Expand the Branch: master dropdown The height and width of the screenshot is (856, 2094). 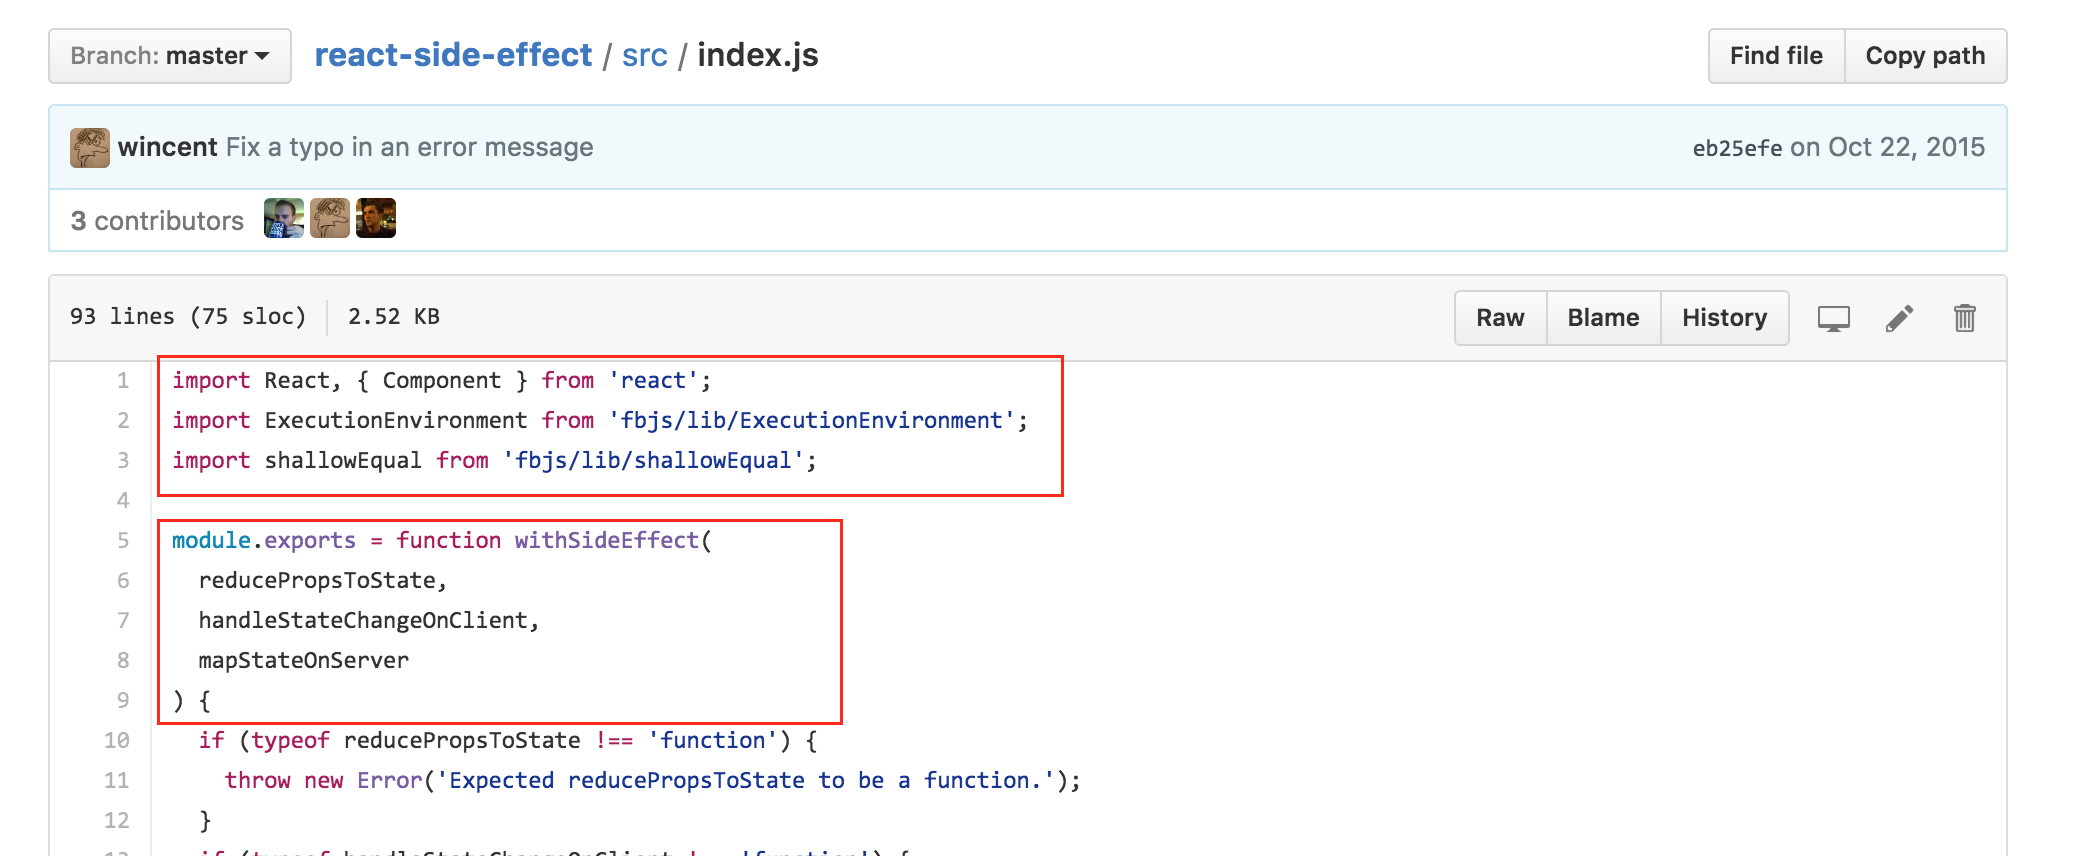[170, 56]
